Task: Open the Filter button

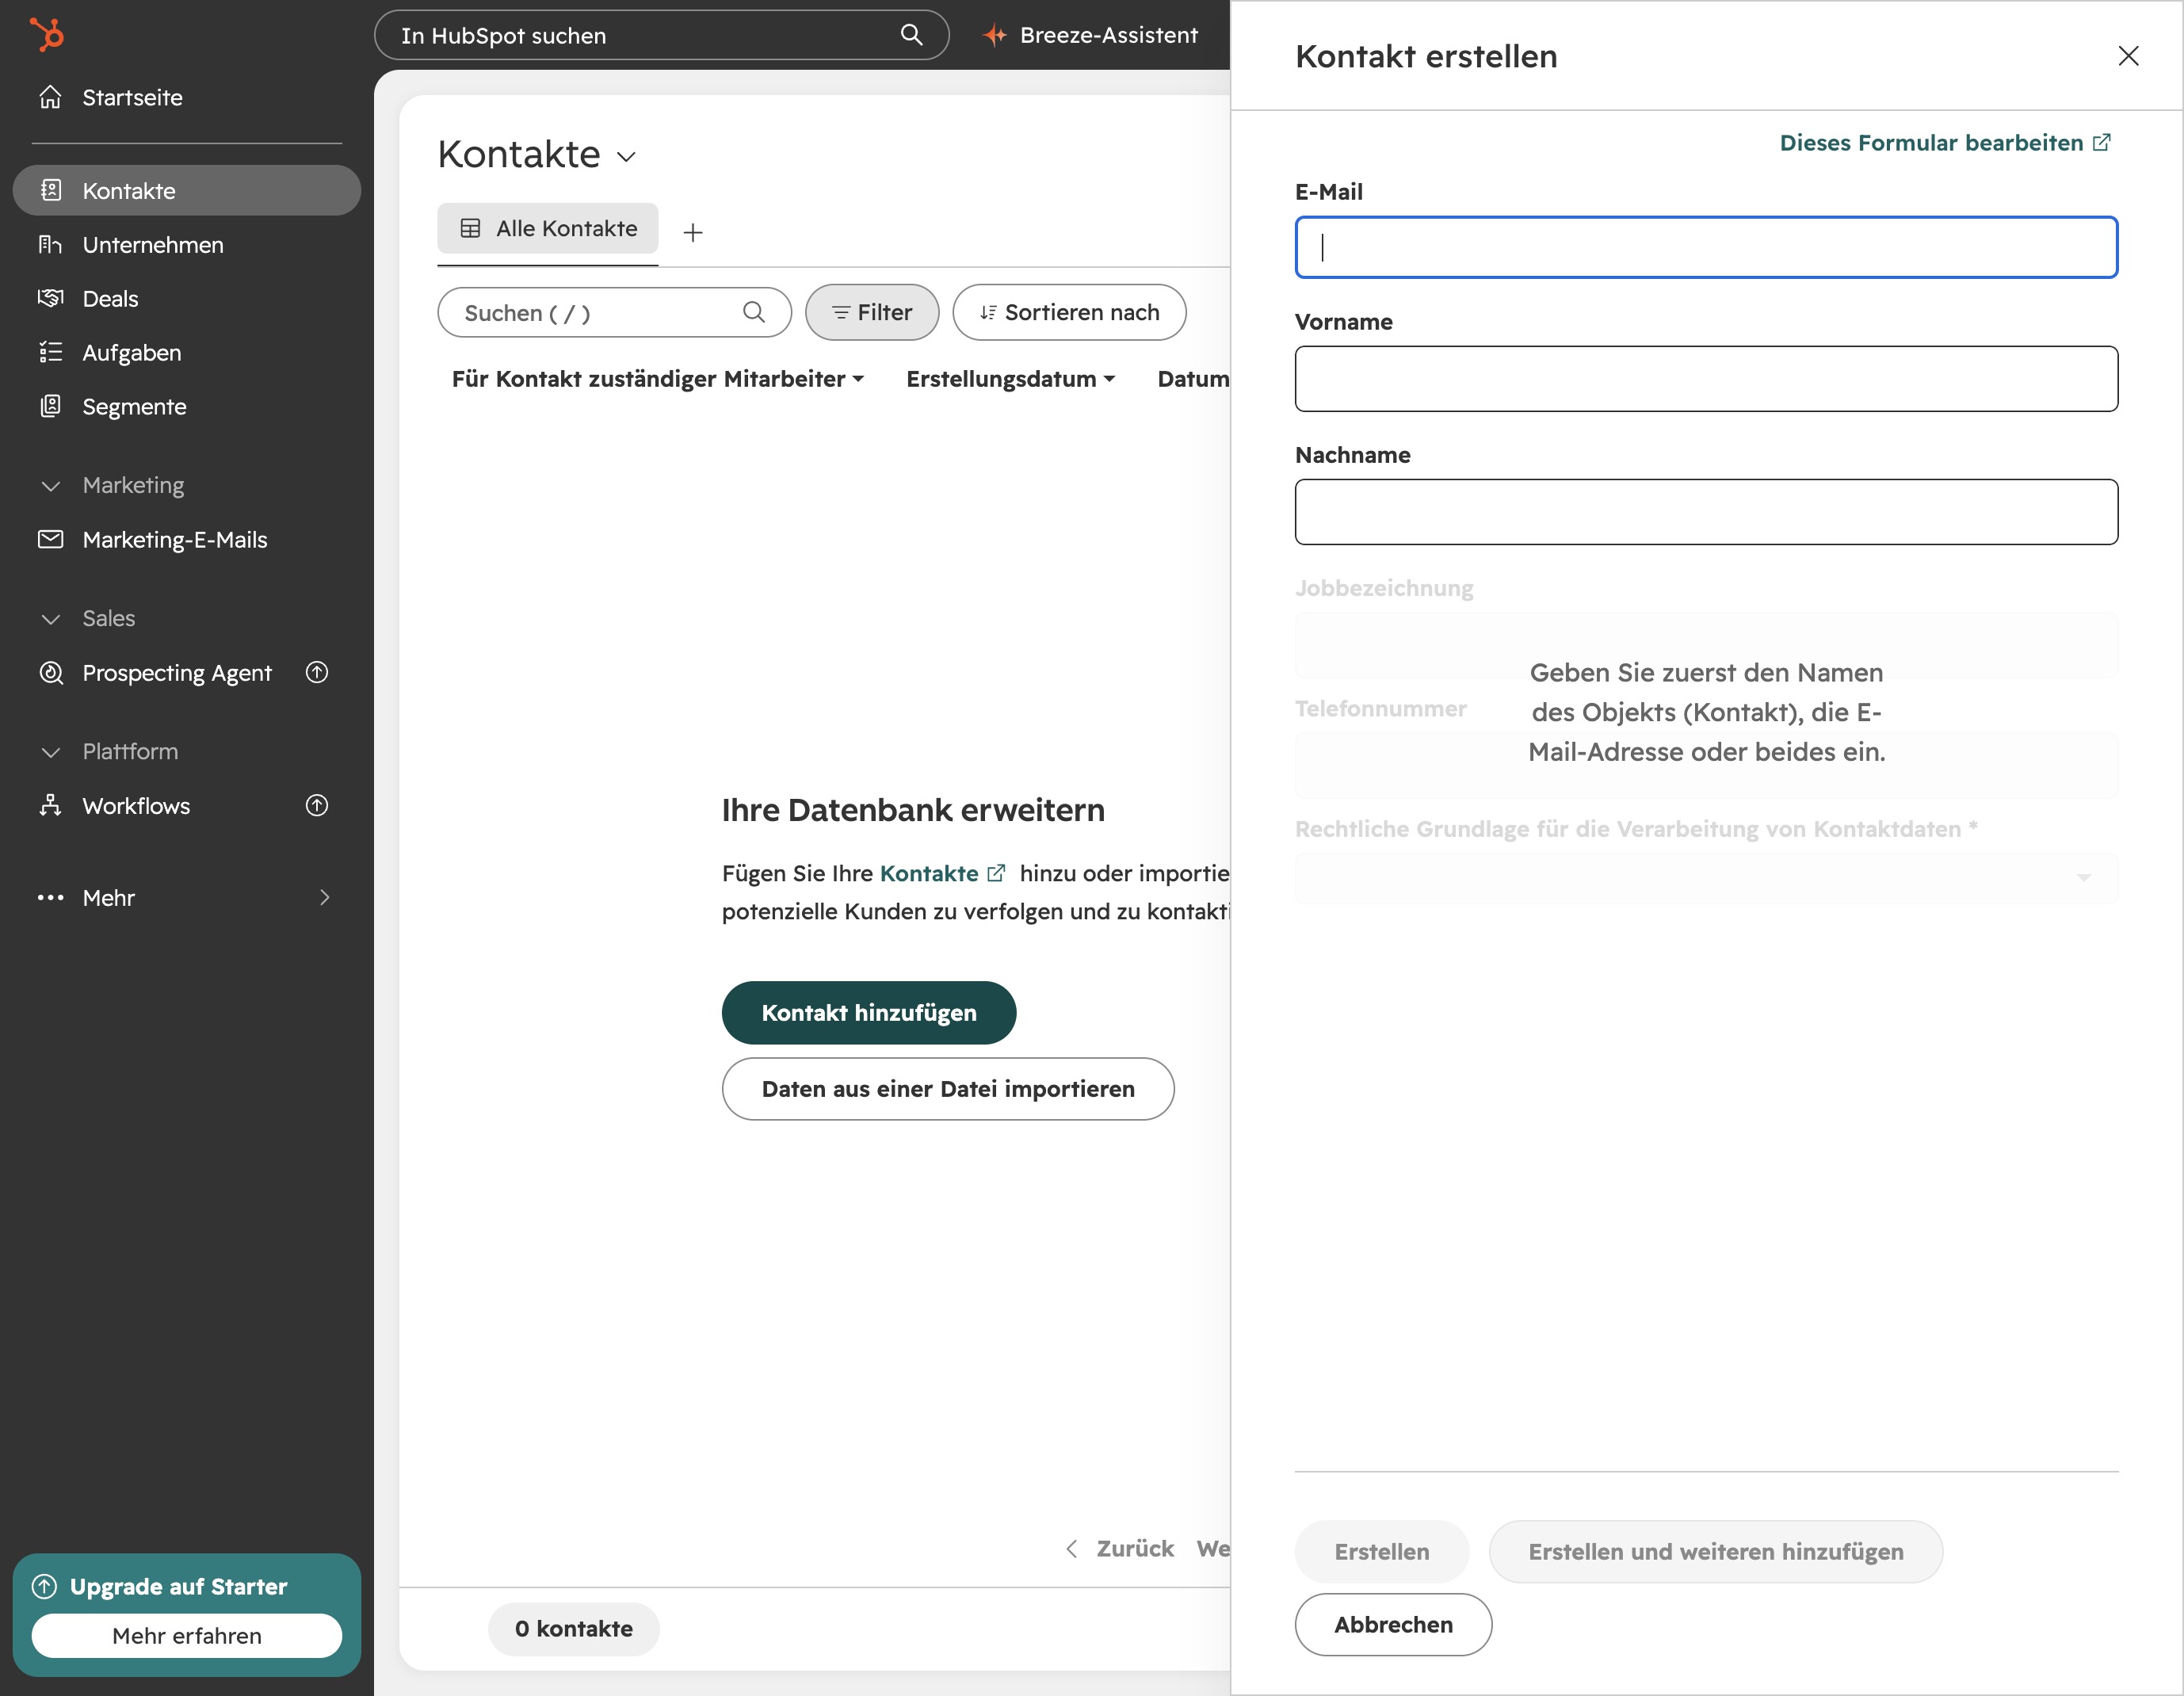Action: pyautogui.click(x=872, y=313)
